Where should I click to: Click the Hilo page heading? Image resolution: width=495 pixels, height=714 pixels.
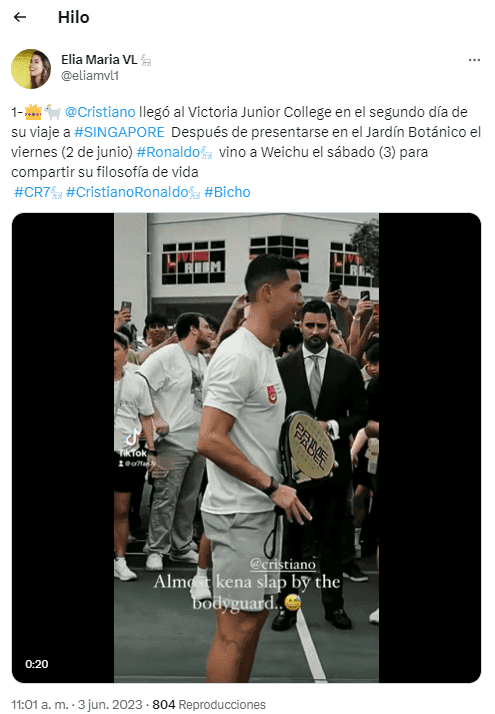pos(74,17)
